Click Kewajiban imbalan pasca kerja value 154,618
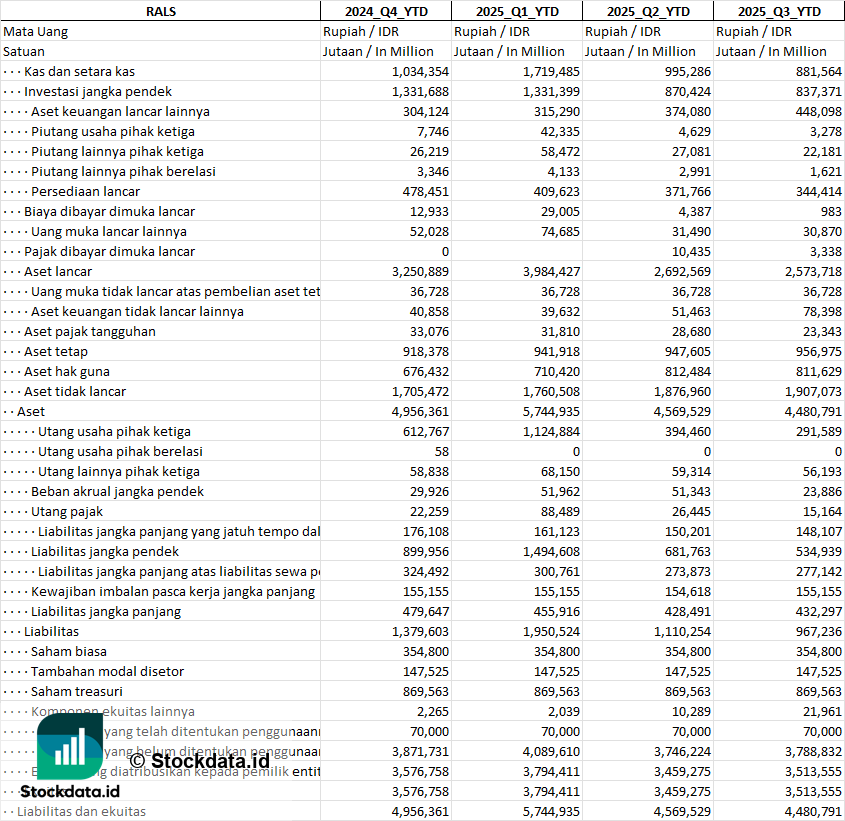This screenshot has width=845, height=821. pyautogui.click(x=688, y=590)
